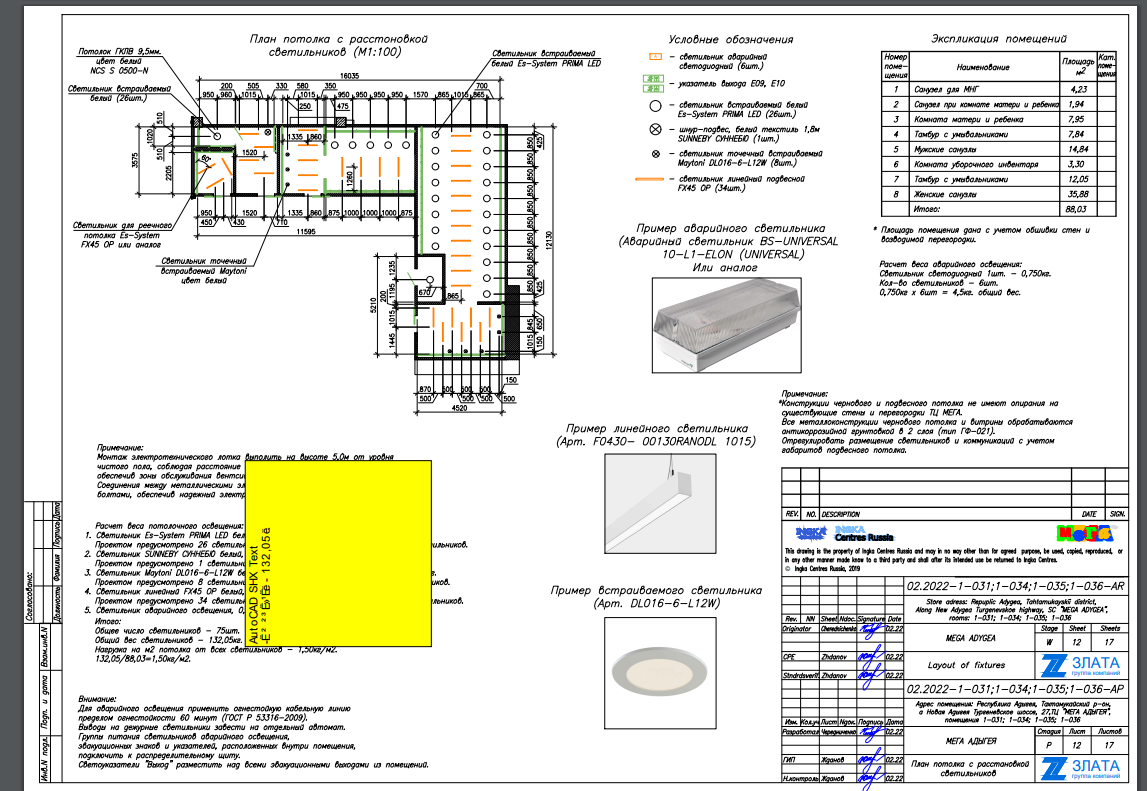
Task: Click the 'Условные обозначения' legend heading
Action: [730, 40]
